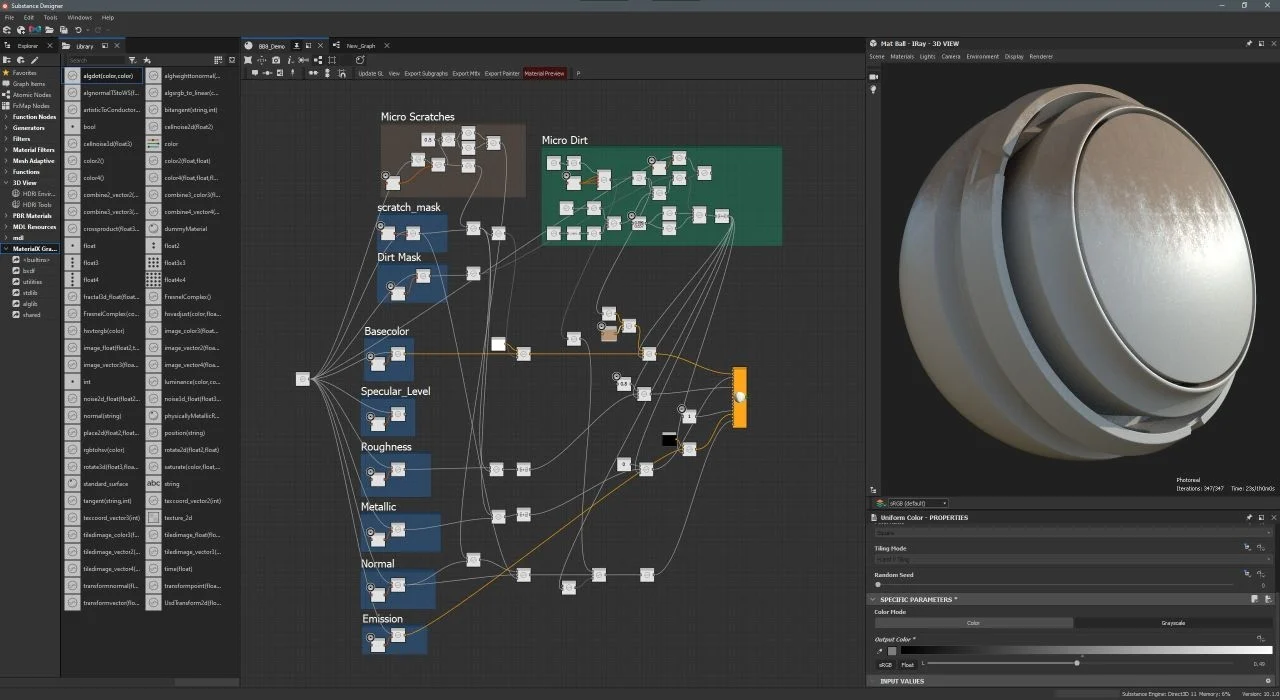The height and width of the screenshot is (700, 1280).
Task: Click the snap grid icon in graph toolbar
Action: pyautogui.click(x=333, y=61)
